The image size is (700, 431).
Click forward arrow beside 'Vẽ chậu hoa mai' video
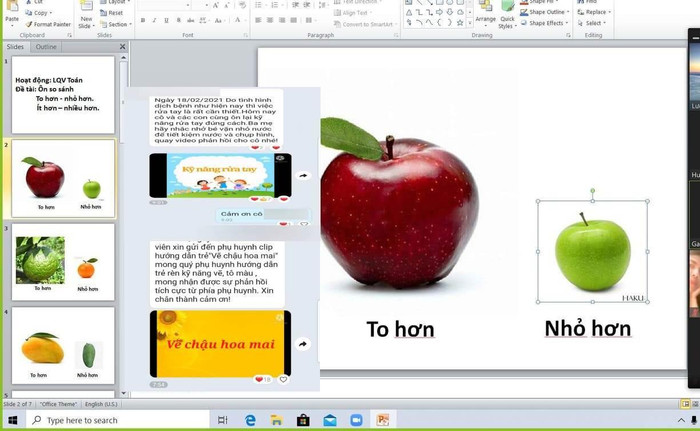tap(303, 344)
